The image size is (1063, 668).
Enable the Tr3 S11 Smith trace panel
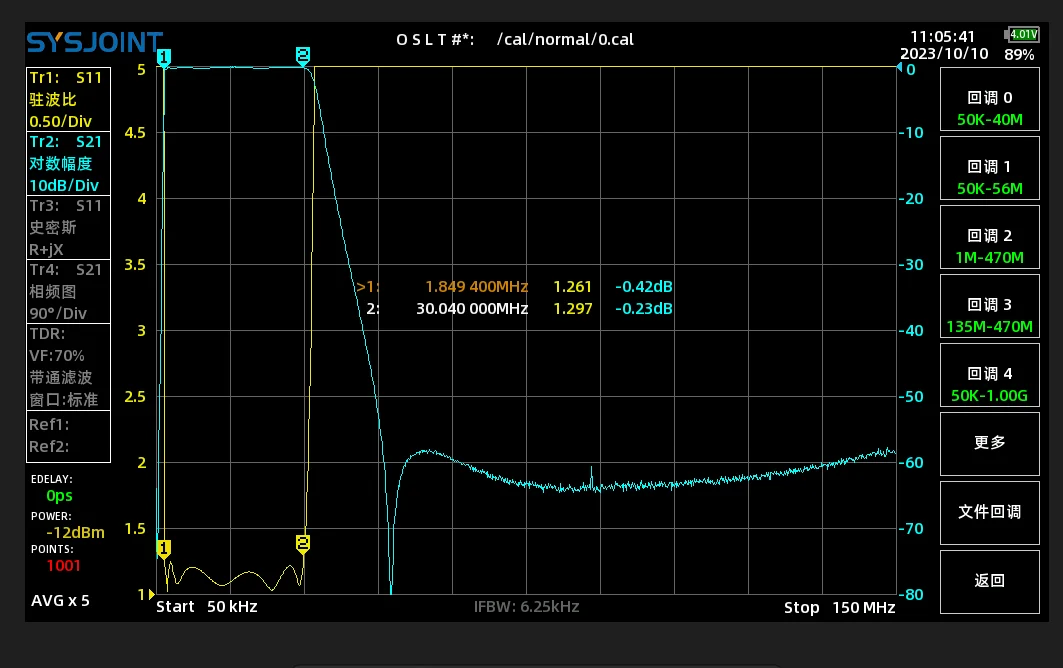tap(68, 227)
